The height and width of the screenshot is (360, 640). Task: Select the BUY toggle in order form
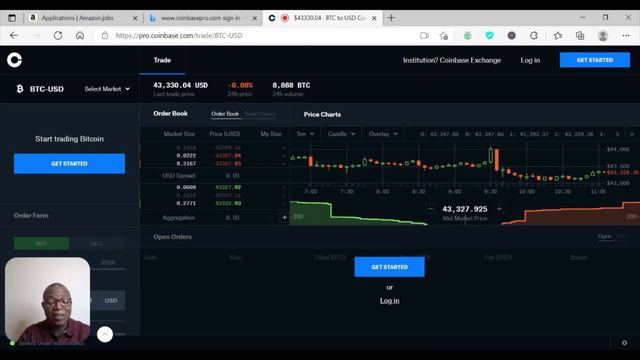tap(41, 243)
